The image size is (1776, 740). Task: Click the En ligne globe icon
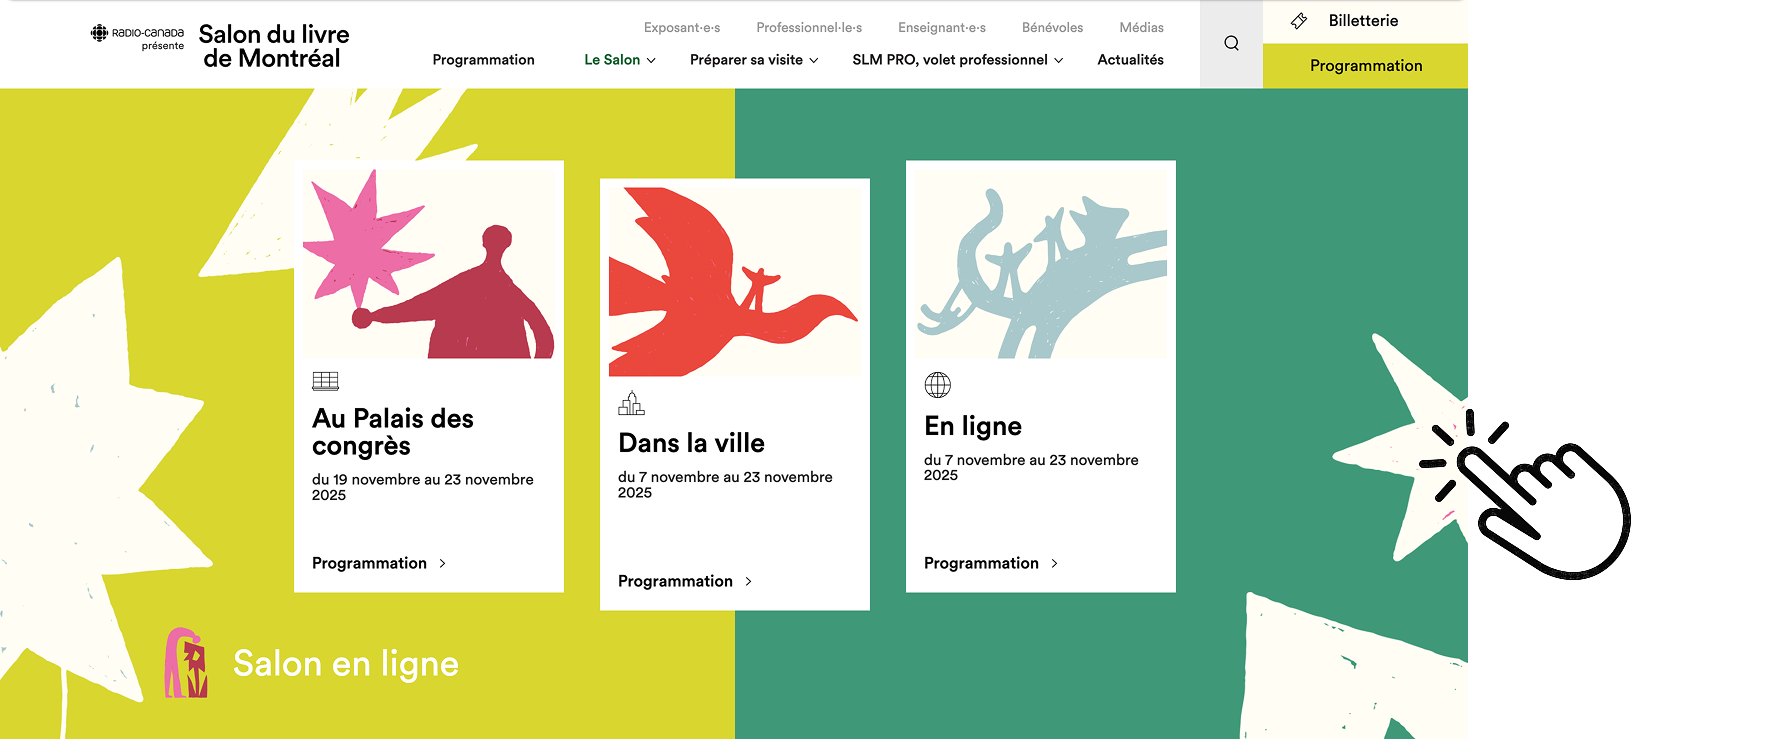[937, 385]
